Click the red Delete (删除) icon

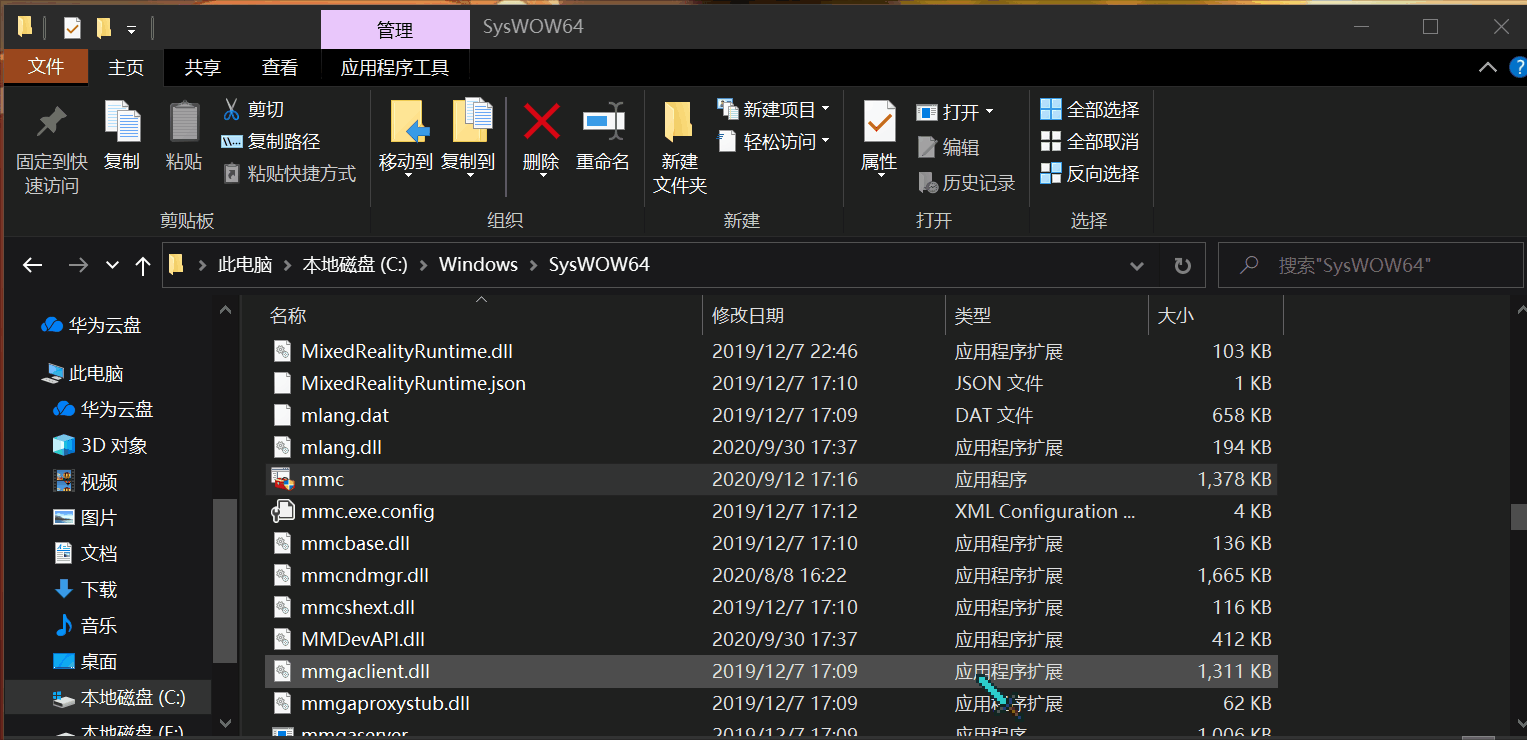tap(541, 122)
